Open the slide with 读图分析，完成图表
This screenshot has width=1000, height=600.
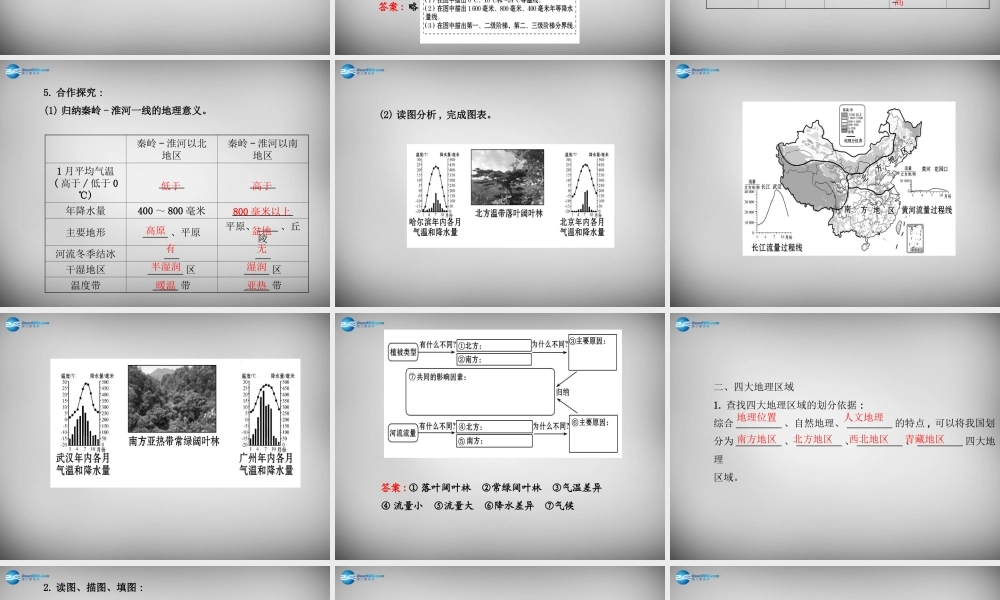coord(500,183)
